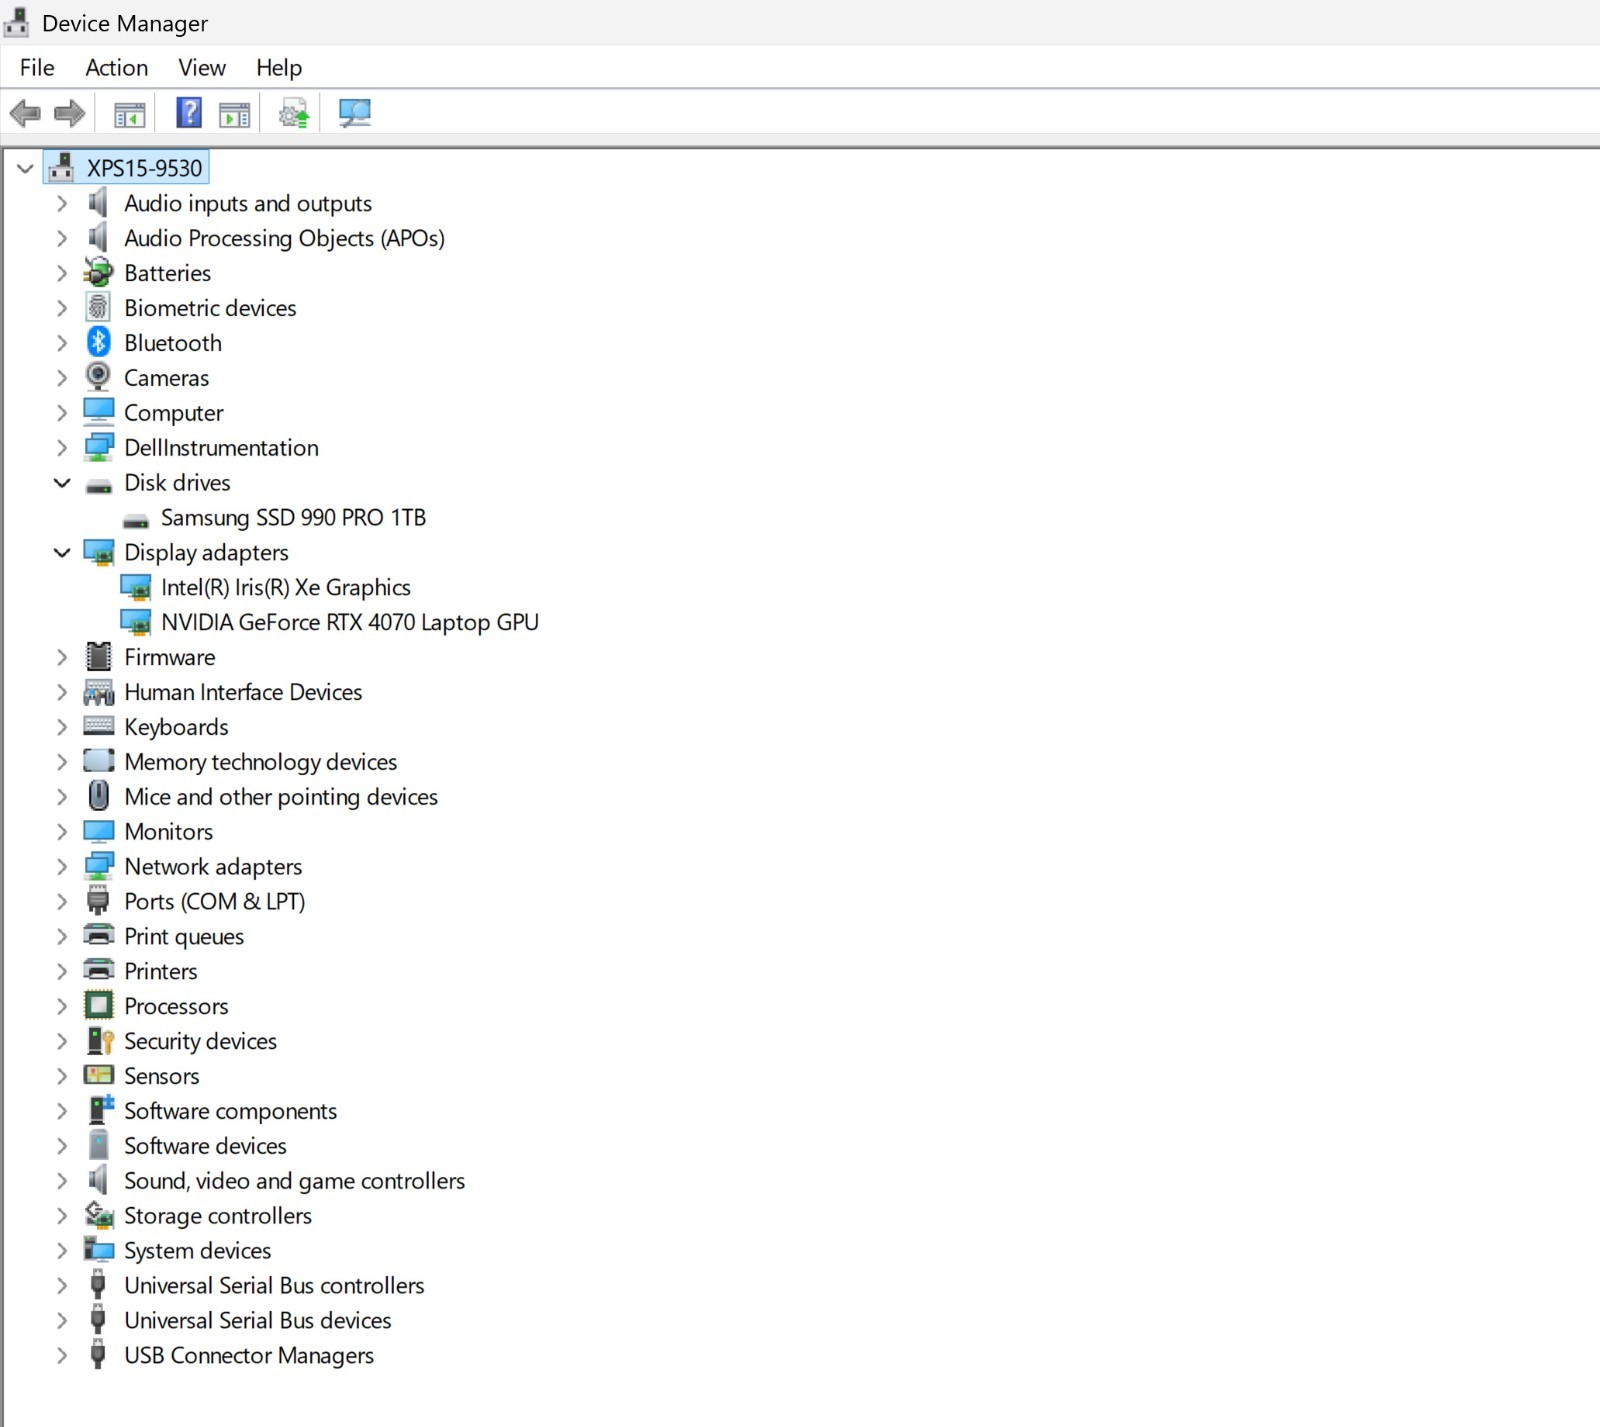Select the Software devices label
Screen dimensions: 1600x1427
tap(205, 1145)
